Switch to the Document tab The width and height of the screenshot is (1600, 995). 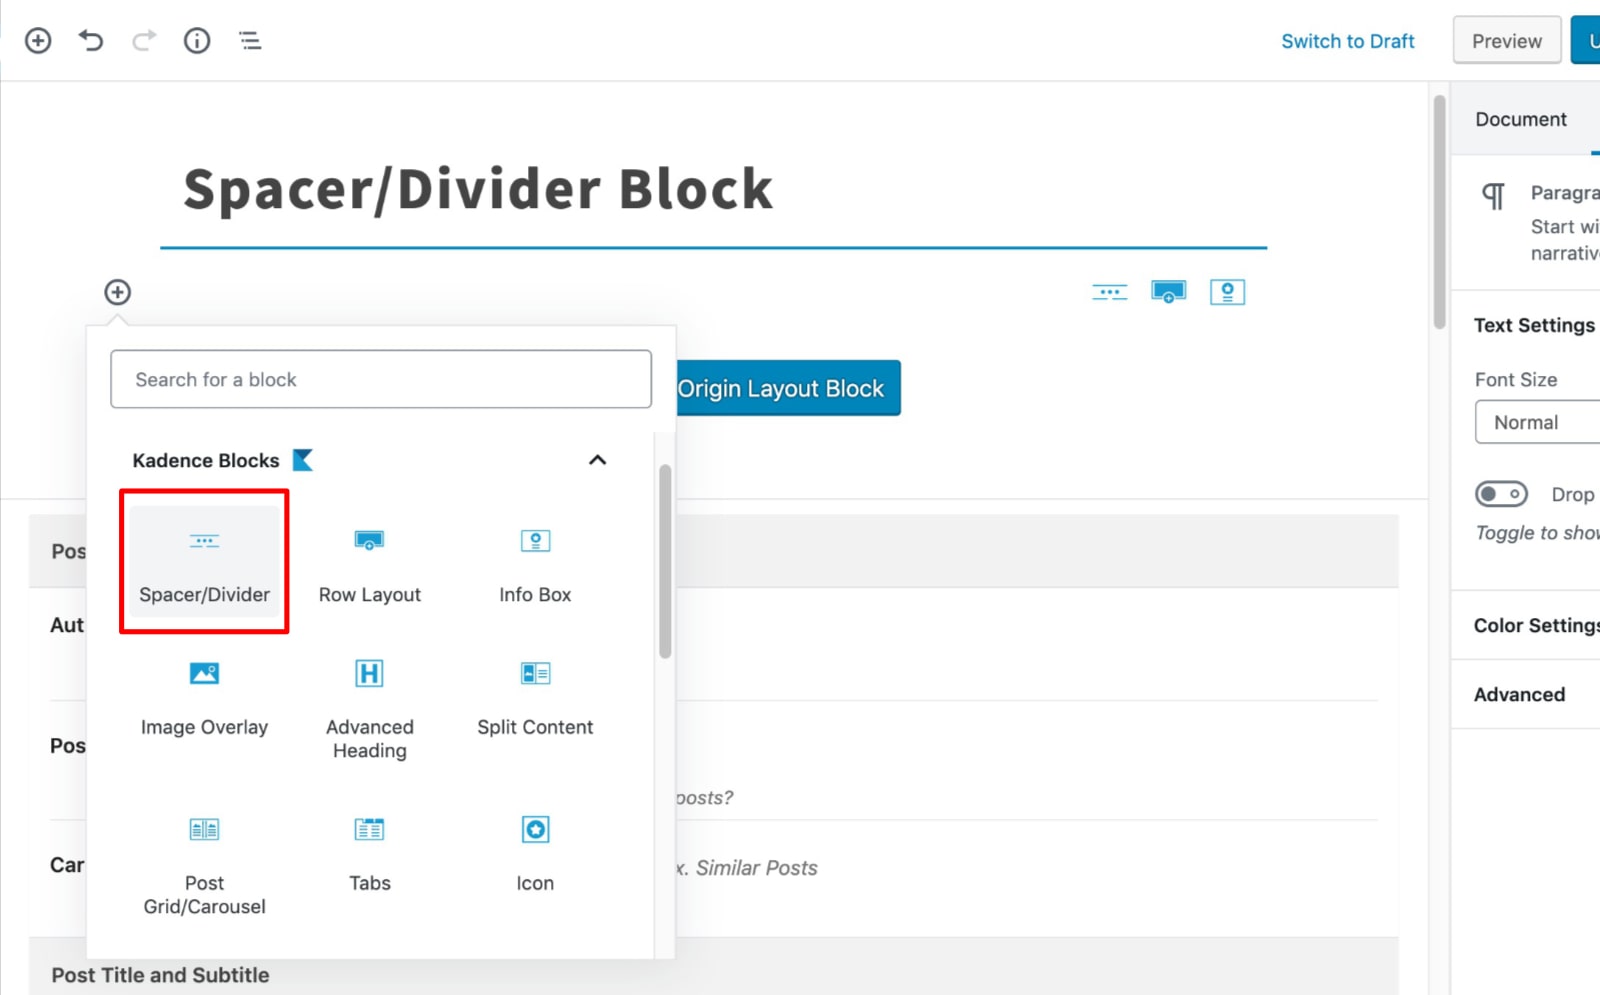1521,119
